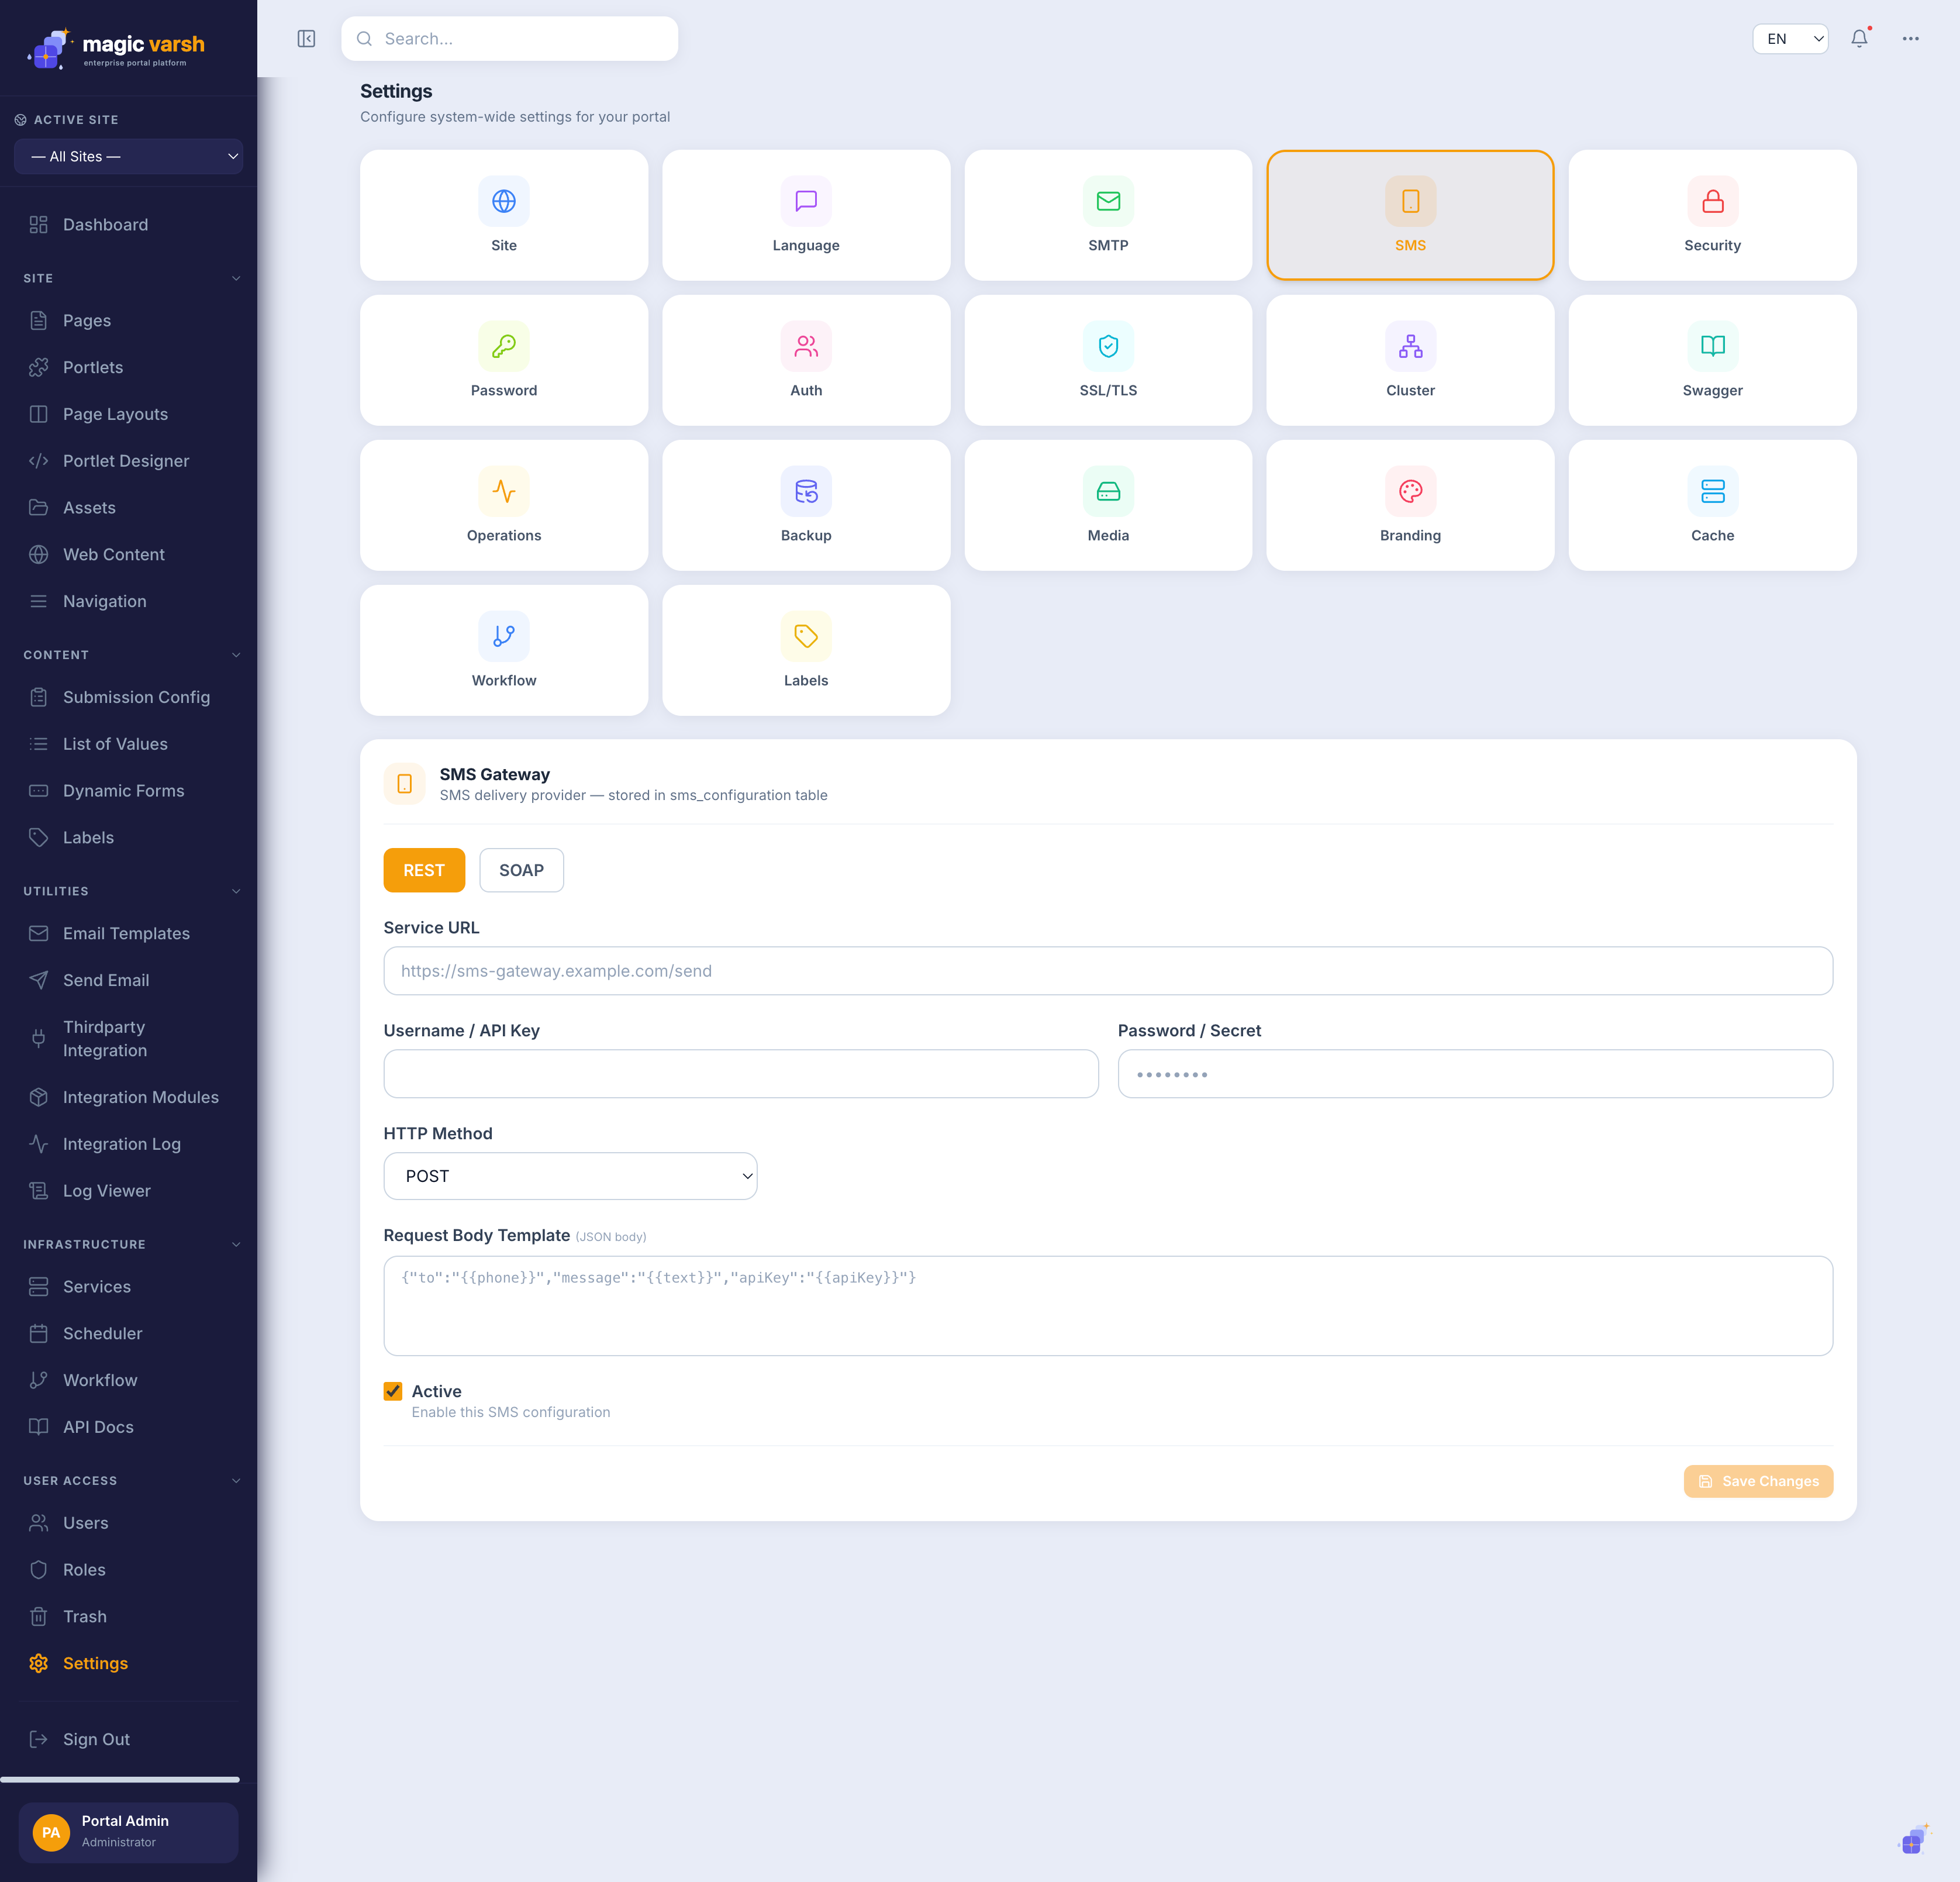Open the Labels settings card
The height and width of the screenshot is (1882, 1960).
point(806,650)
